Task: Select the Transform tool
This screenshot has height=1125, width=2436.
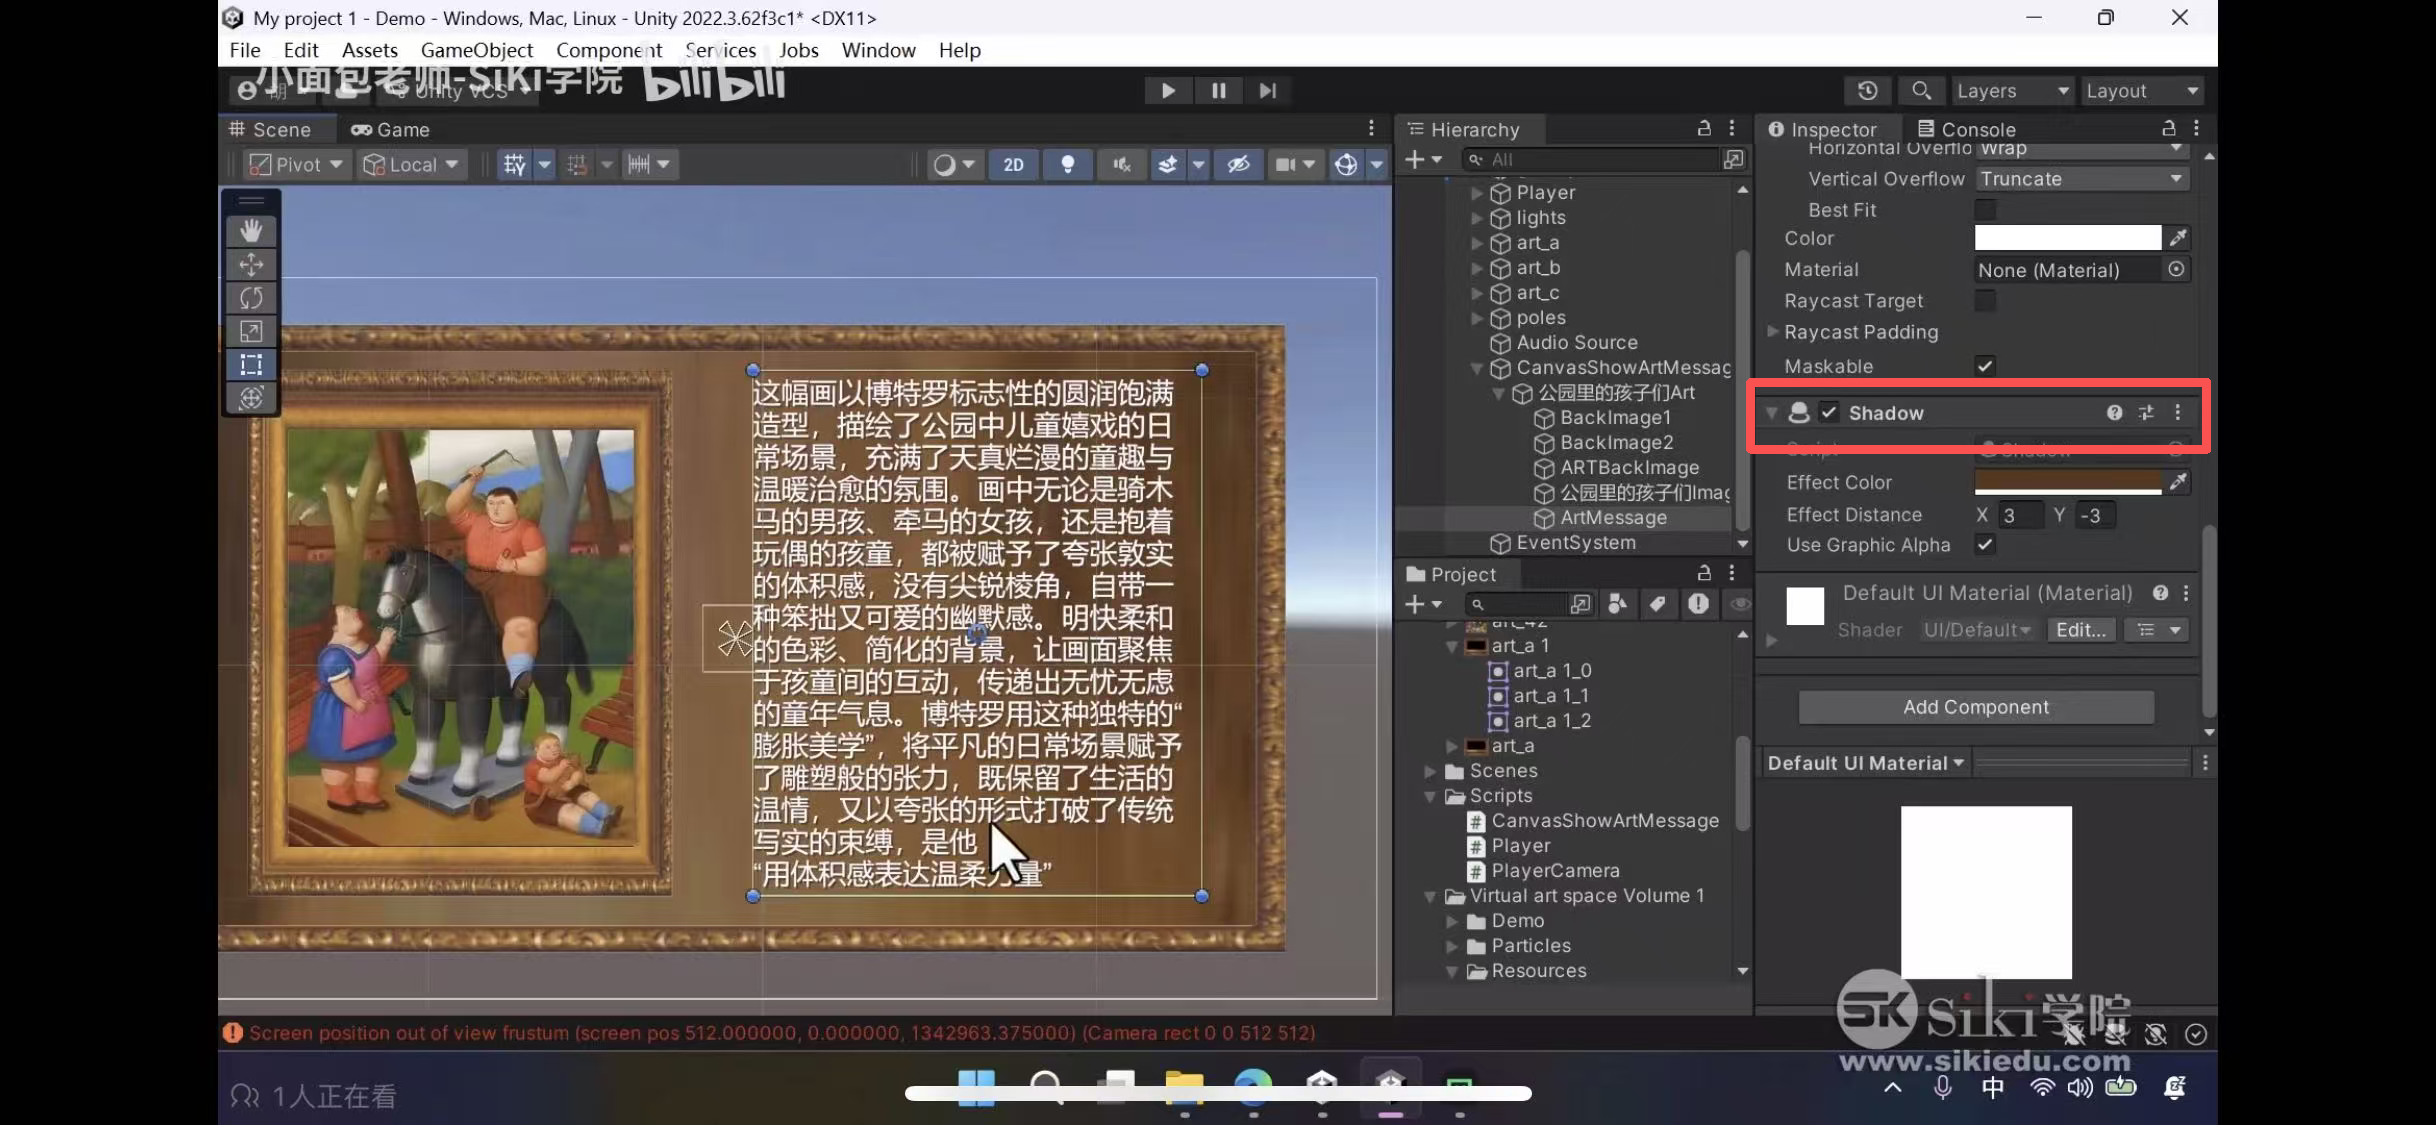Action: point(251,397)
